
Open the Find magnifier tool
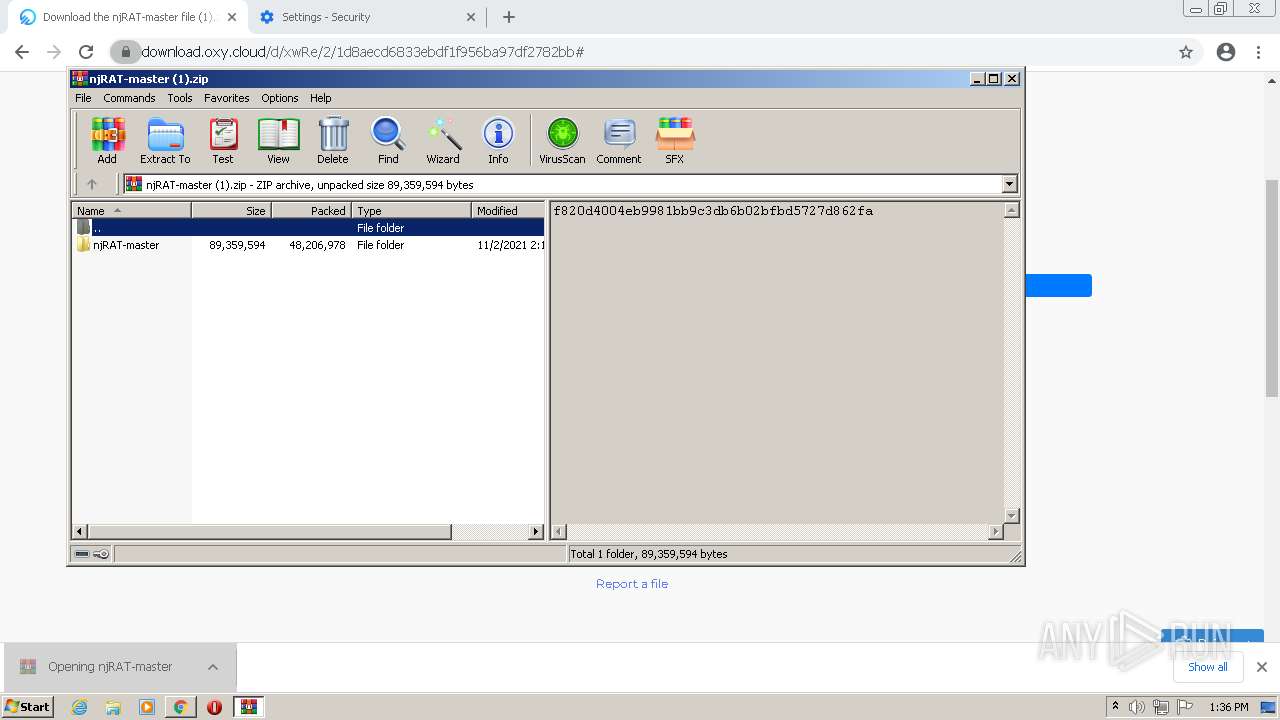tap(388, 140)
